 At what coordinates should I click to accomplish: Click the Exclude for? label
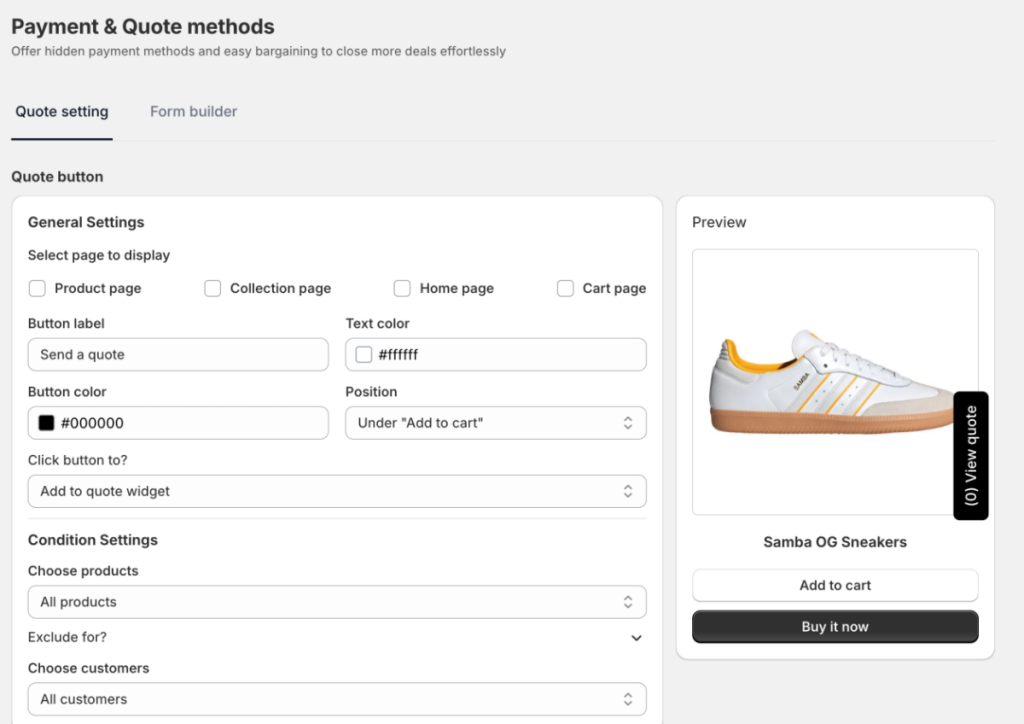[x=67, y=637]
